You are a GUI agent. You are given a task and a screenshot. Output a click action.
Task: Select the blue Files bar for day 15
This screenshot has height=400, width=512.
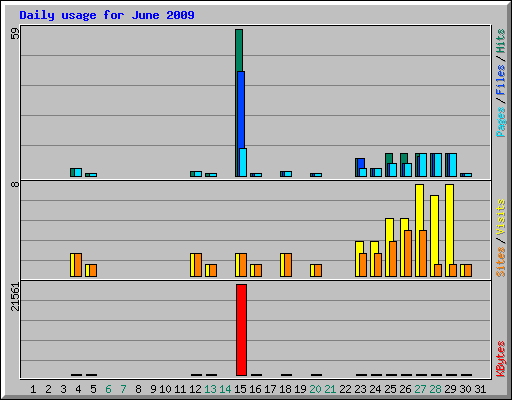(241, 110)
